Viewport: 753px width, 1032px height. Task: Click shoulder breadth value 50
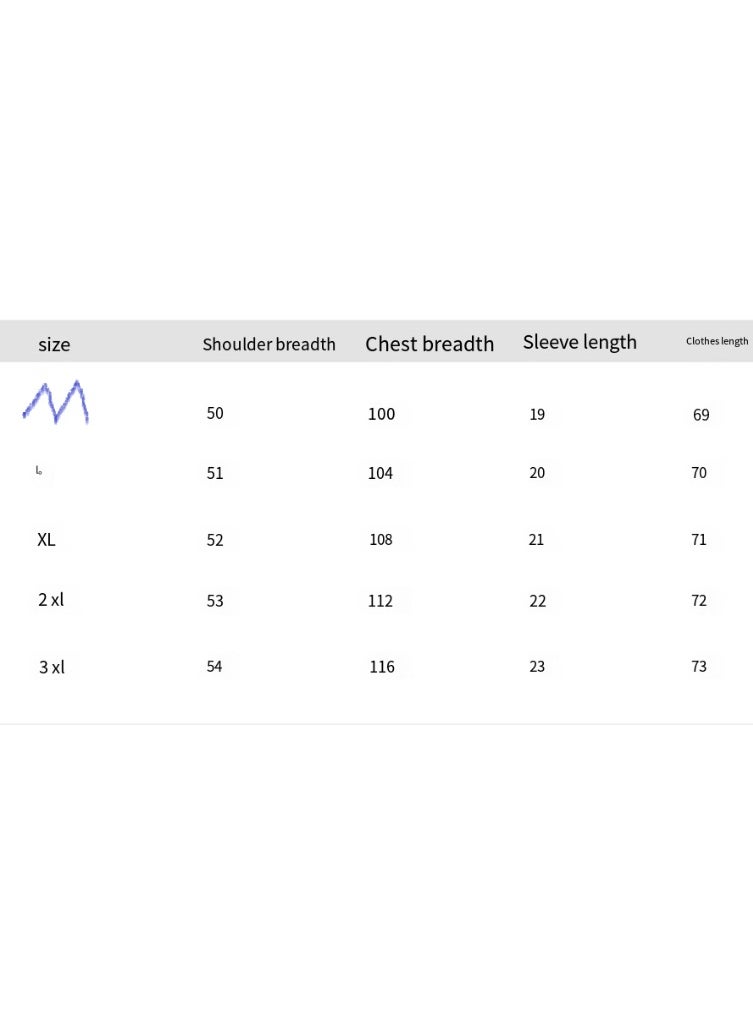215,413
